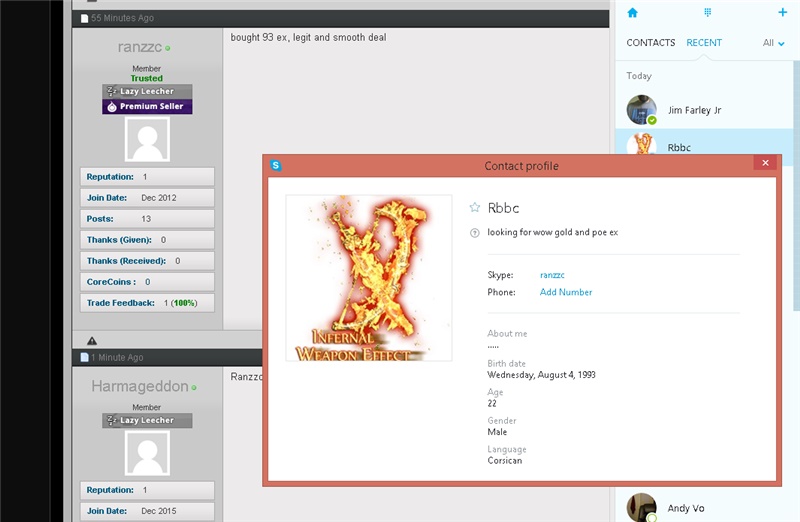Click the plus icon to add contact

click(782, 12)
